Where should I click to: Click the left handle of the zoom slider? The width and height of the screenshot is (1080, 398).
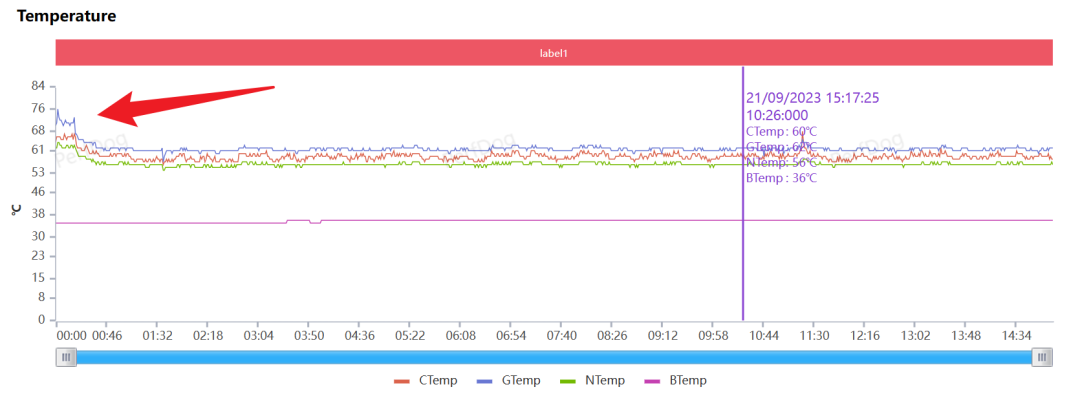(x=66, y=357)
